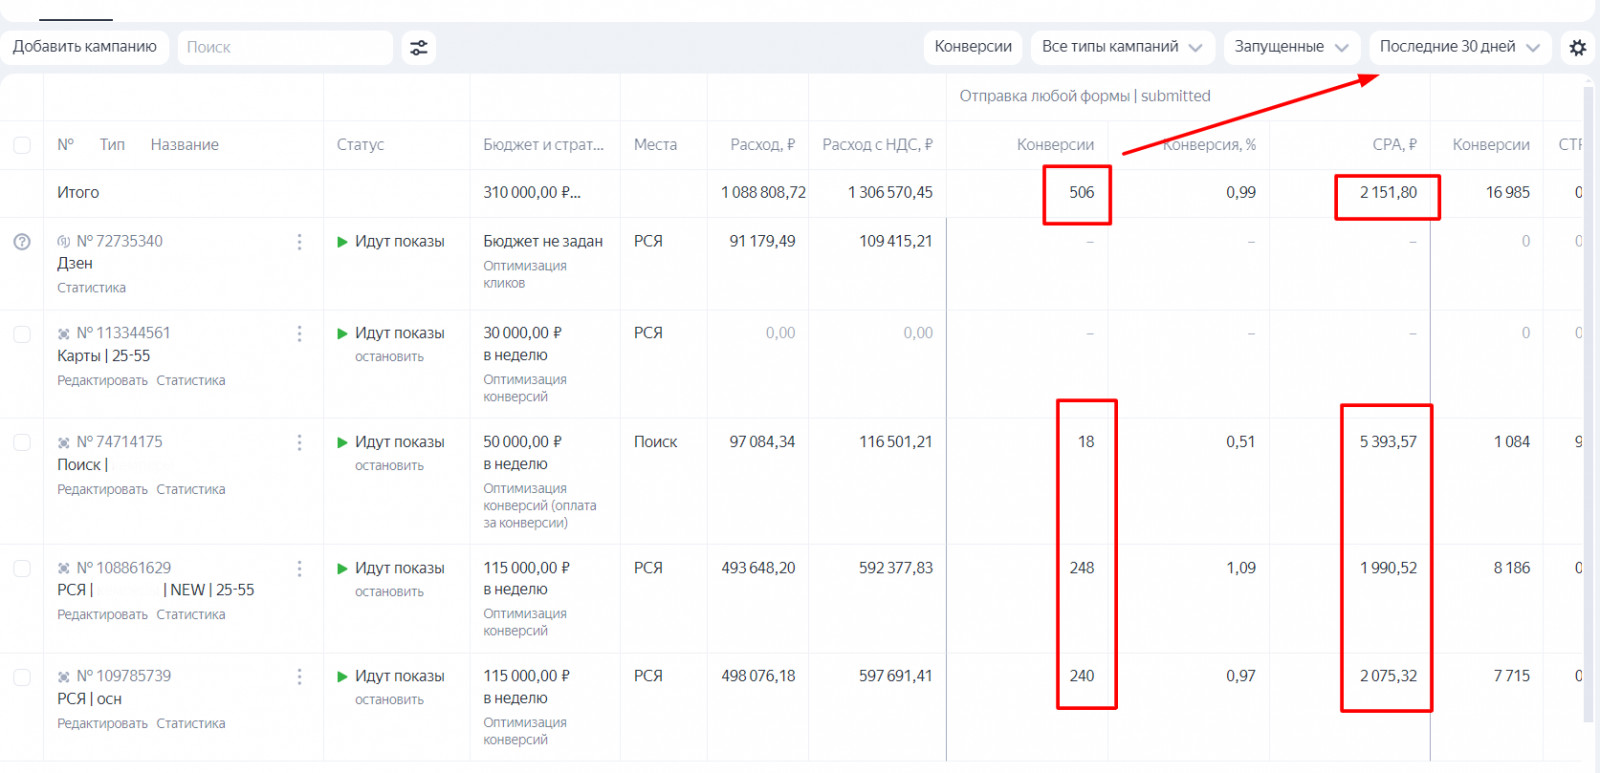
Task: Open Статистика for РСЯ | осн campaign
Action: tap(191, 724)
